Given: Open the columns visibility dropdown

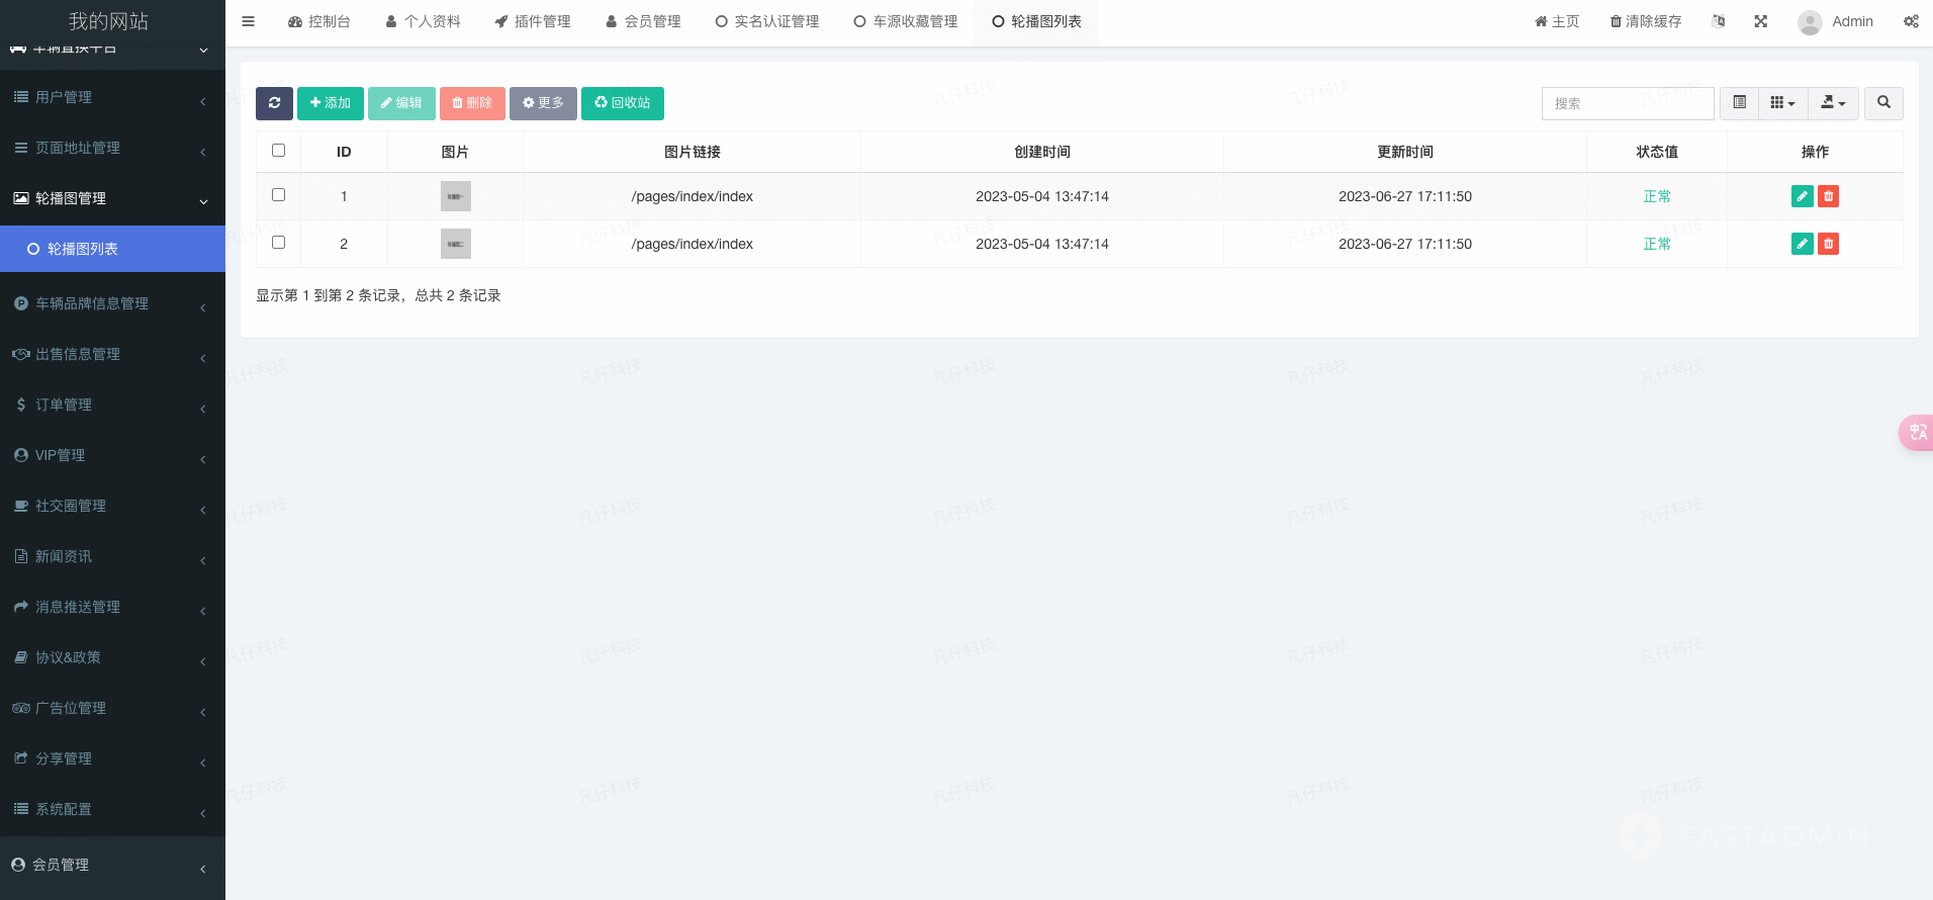Looking at the screenshot, I should click(x=1782, y=103).
